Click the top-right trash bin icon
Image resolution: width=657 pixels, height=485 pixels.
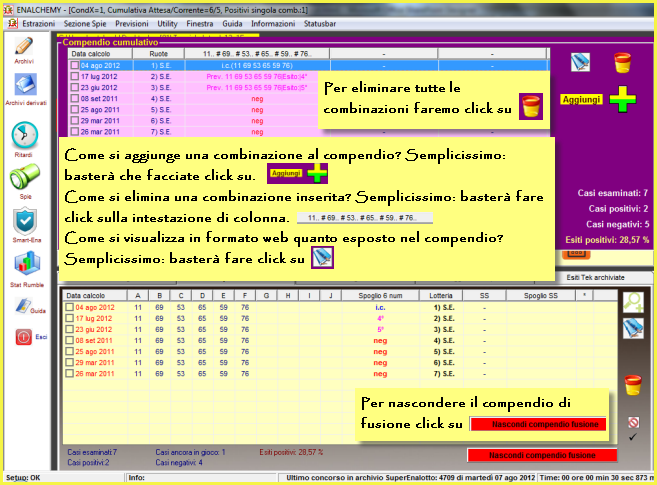tap(622, 64)
